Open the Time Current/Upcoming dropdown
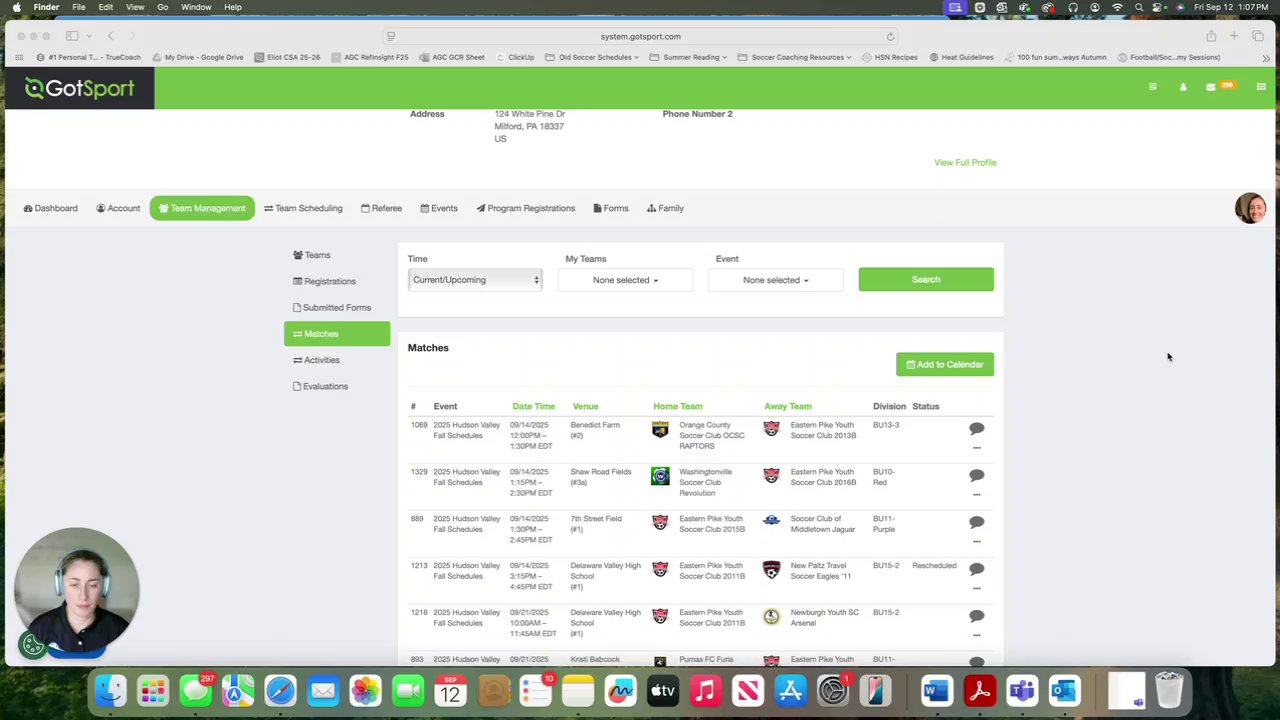This screenshot has height=720, width=1280. [x=475, y=280]
